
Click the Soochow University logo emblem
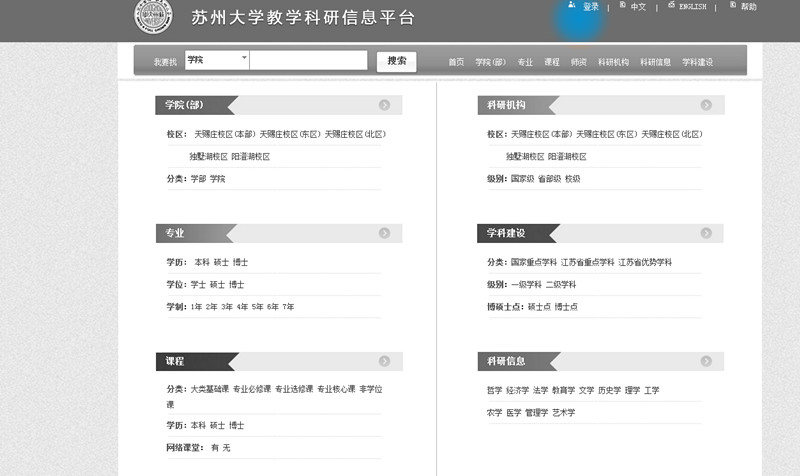tap(153, 16)
